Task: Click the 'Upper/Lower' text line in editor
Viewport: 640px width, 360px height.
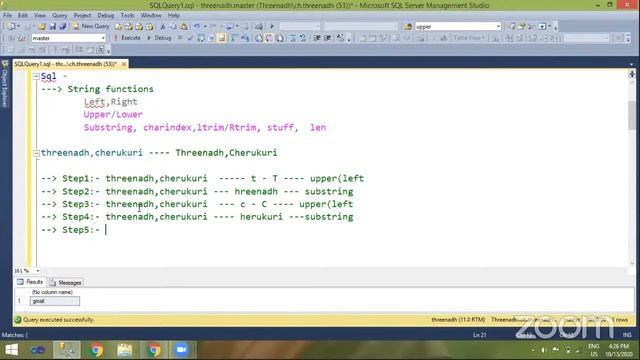Action: [x=113, y=115]
